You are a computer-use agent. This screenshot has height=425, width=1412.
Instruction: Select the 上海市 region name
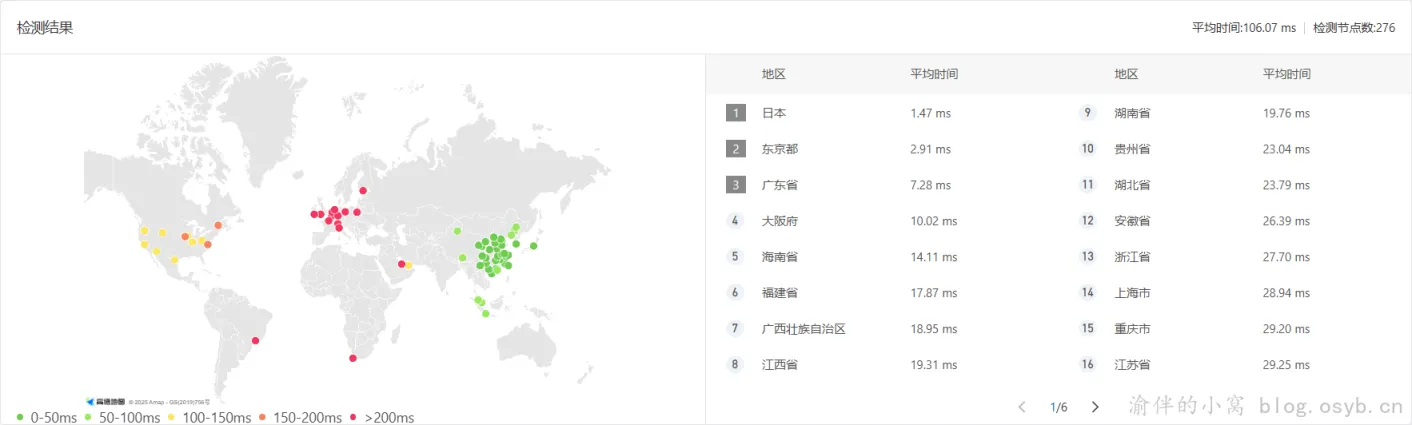pos(1133,293)
